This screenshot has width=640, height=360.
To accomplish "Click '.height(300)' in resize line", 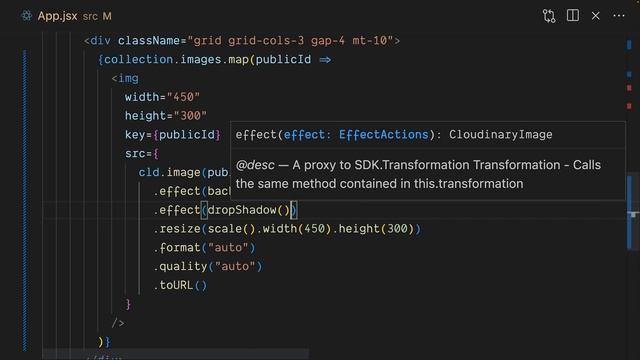I will point(373,229).
